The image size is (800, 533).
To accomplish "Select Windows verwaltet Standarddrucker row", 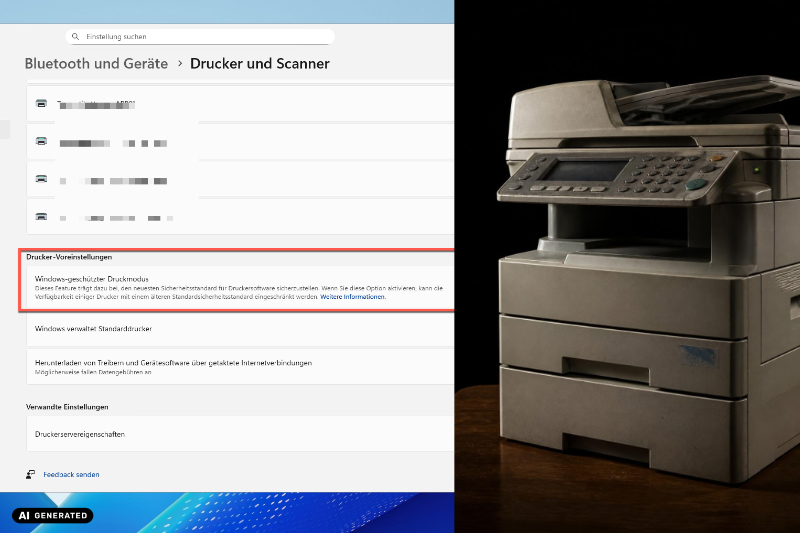I will (240, 329).
